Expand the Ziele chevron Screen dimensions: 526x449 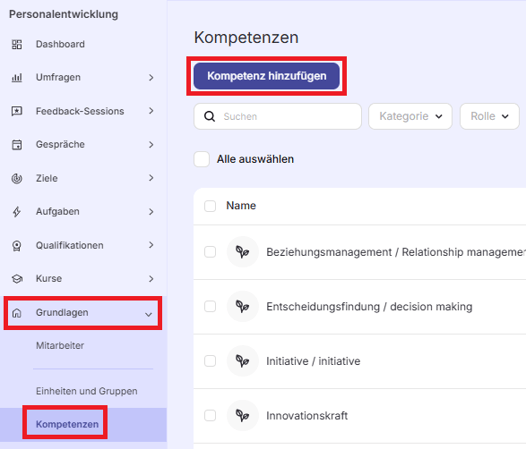coord(151,178)
